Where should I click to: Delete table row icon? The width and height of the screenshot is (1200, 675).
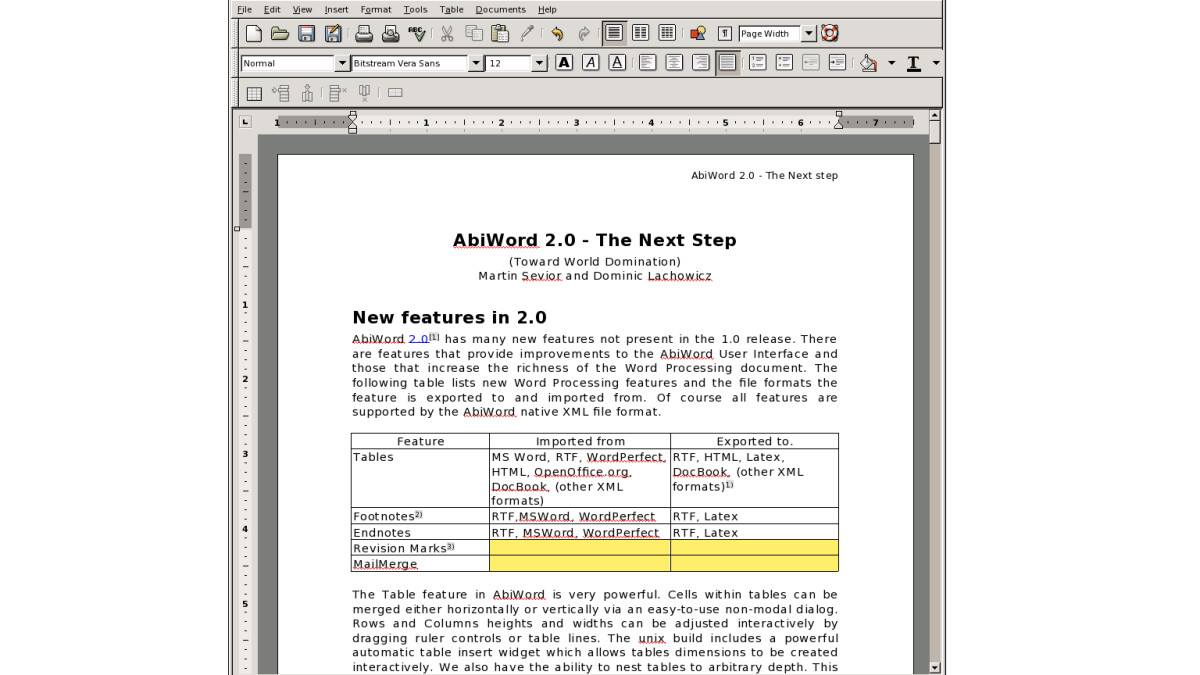337,93
